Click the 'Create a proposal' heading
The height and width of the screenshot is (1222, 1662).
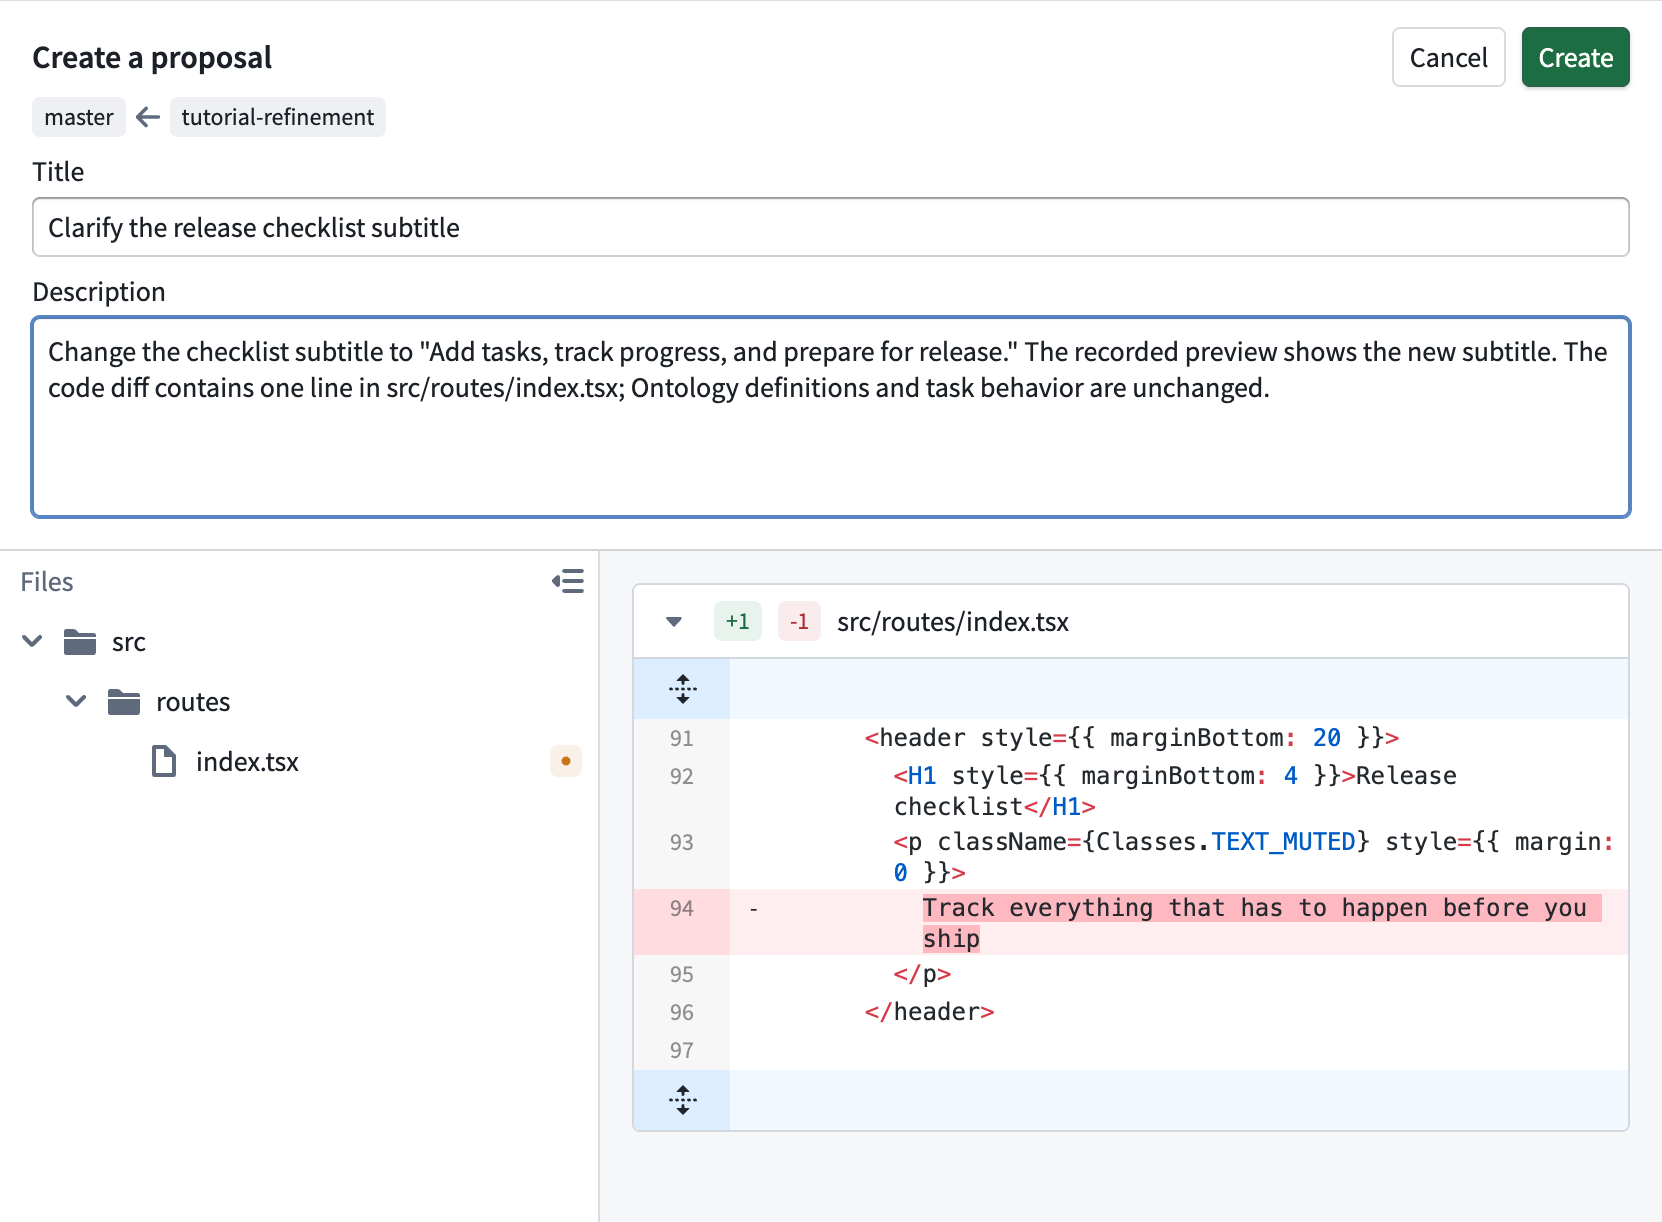pyautogui.click(x=152, y=58)
